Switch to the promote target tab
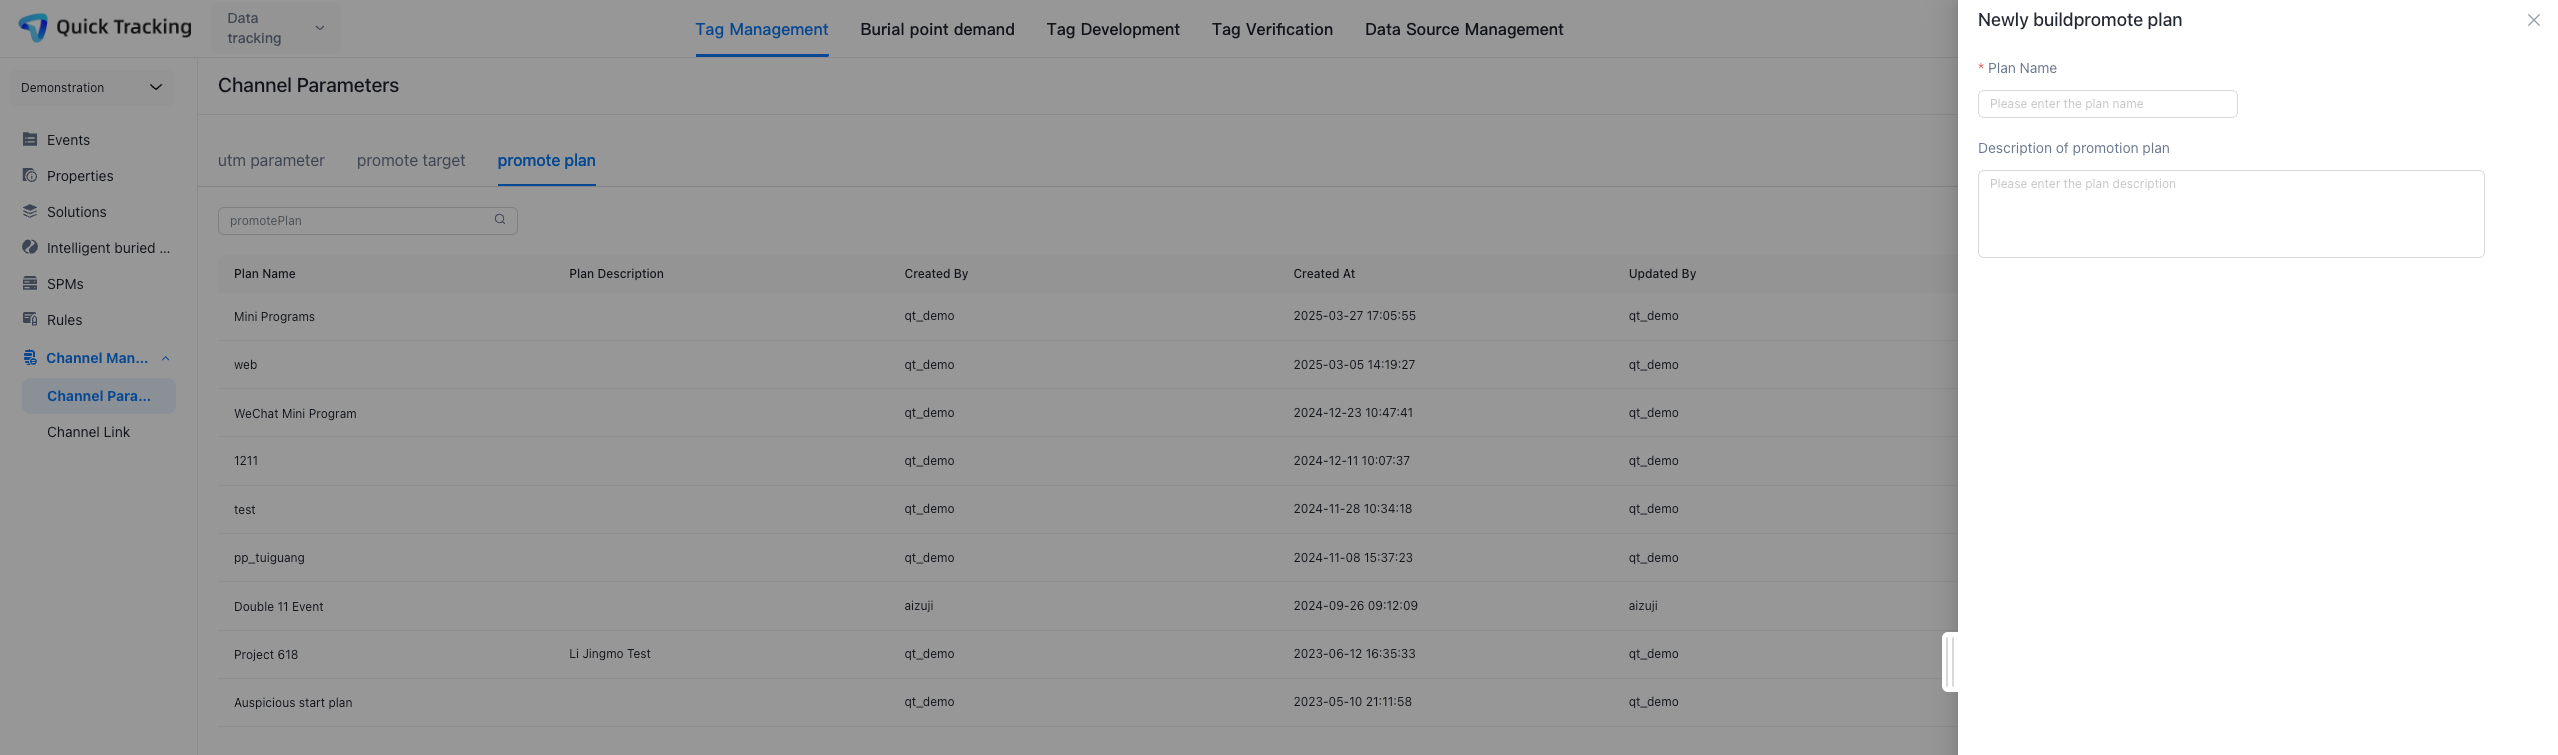The width and height of the screenshot is (2558, 755). [x=411, y=161]
